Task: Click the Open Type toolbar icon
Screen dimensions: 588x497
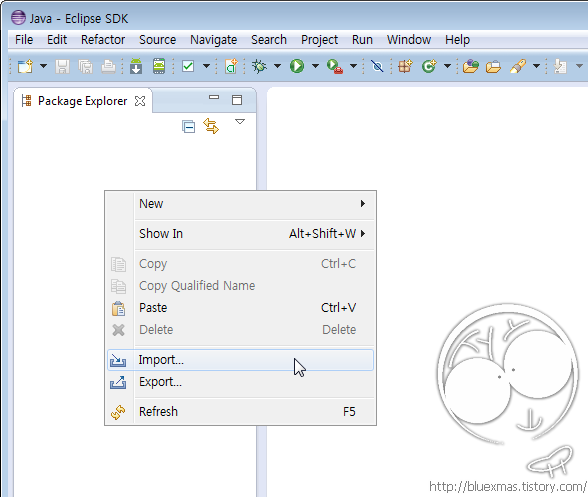Action: 471,66
